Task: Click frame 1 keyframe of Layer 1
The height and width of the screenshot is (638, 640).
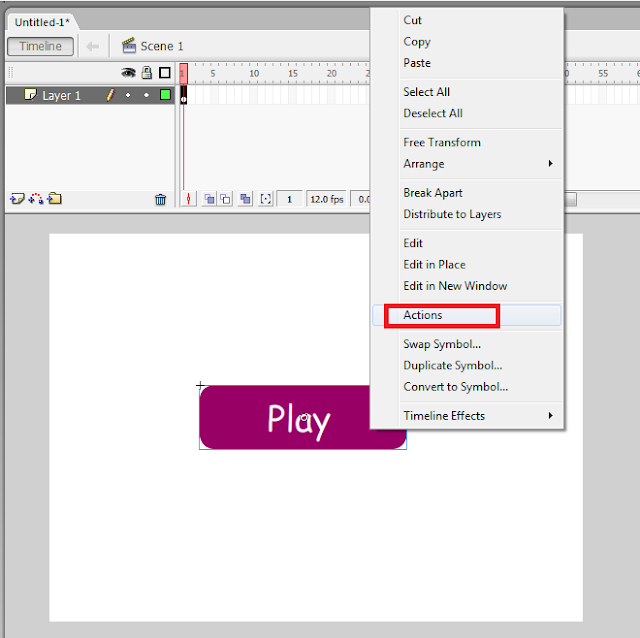Action: pyautogui.click(x=184, y=95)
